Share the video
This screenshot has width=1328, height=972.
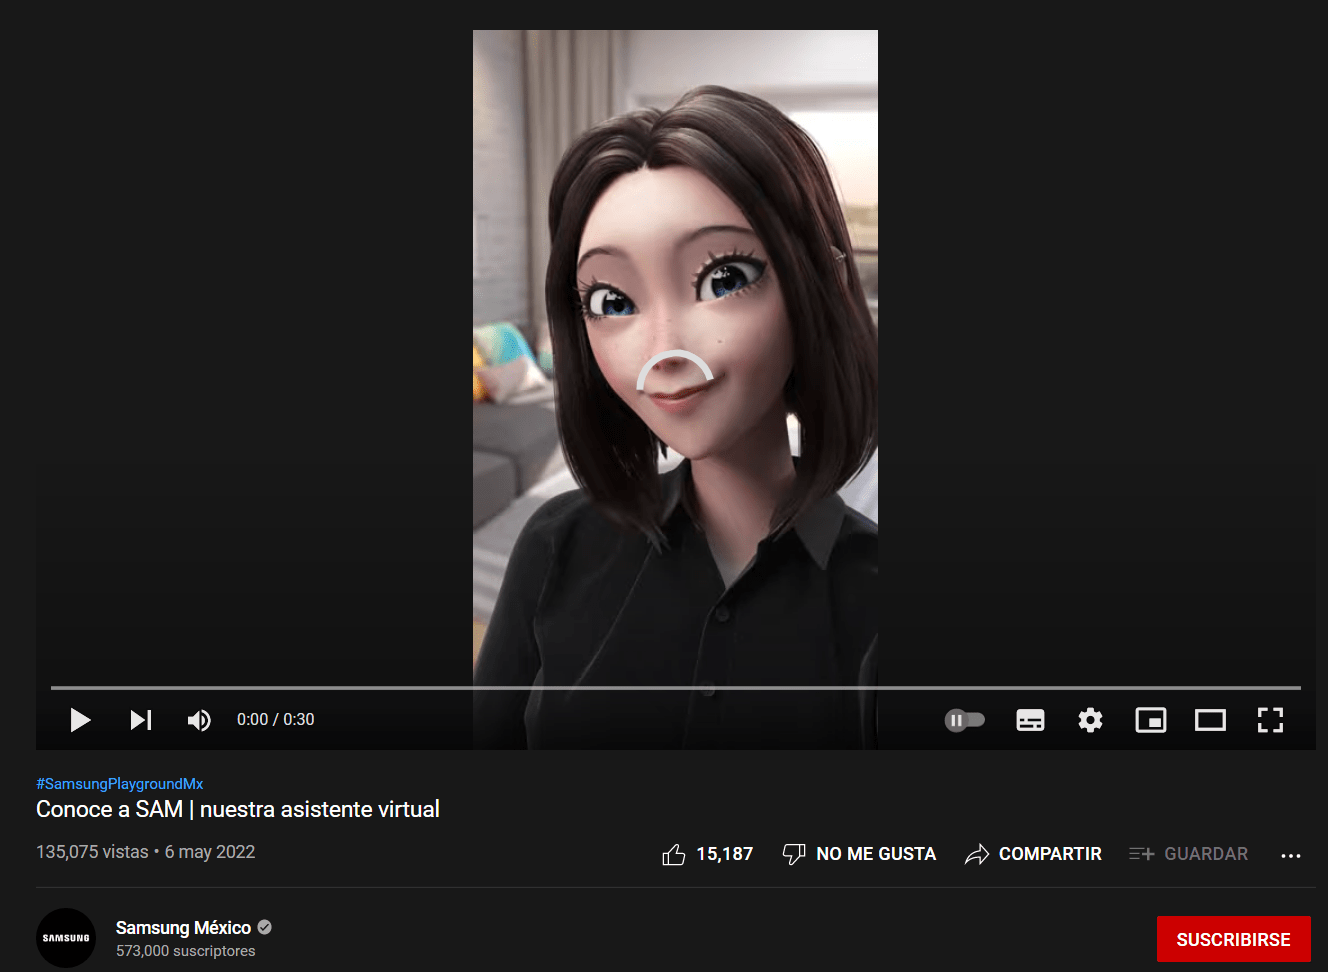point(1033,854)
